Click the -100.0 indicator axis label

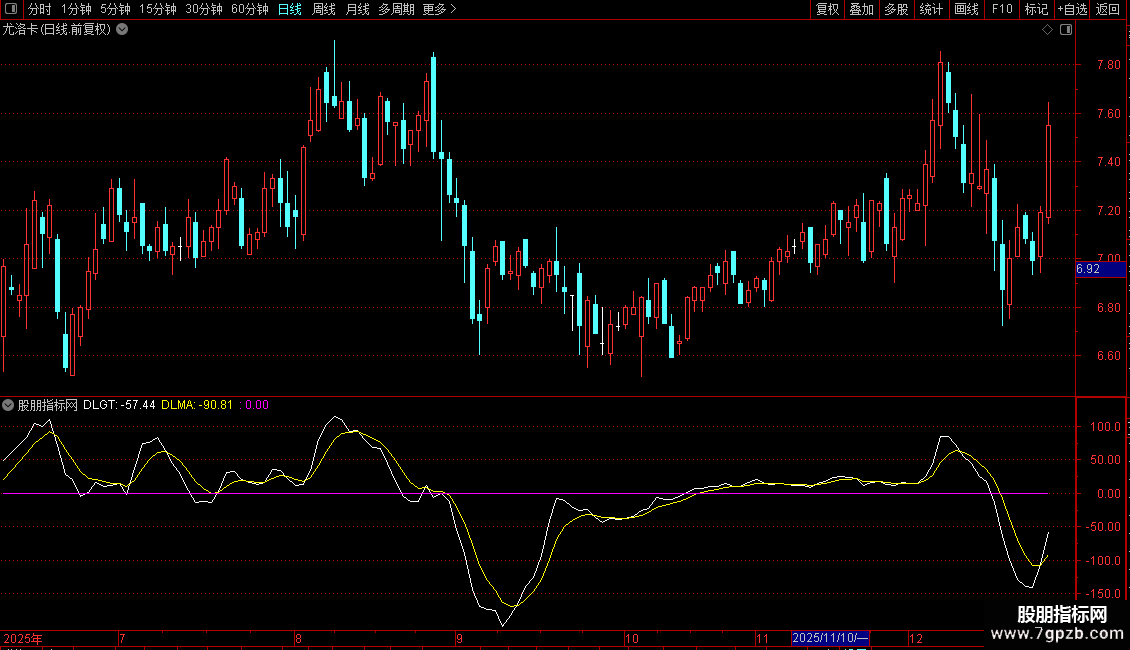[x=1103, y=561]
